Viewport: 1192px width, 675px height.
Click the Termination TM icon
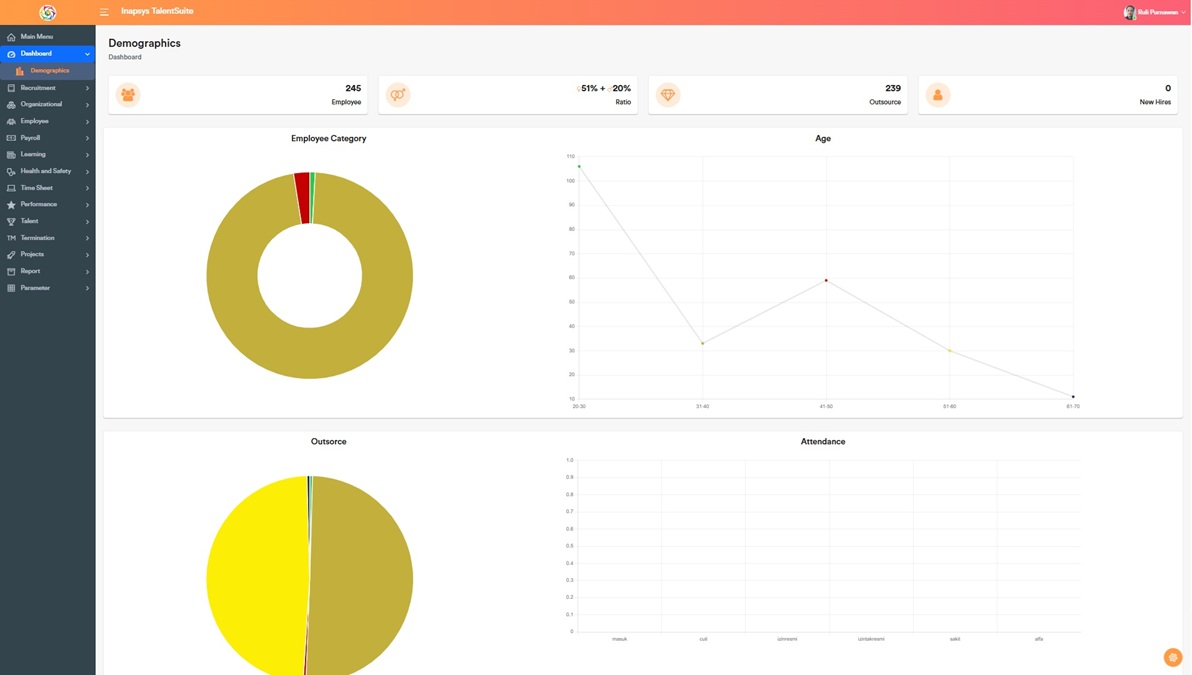coord(11,238)
